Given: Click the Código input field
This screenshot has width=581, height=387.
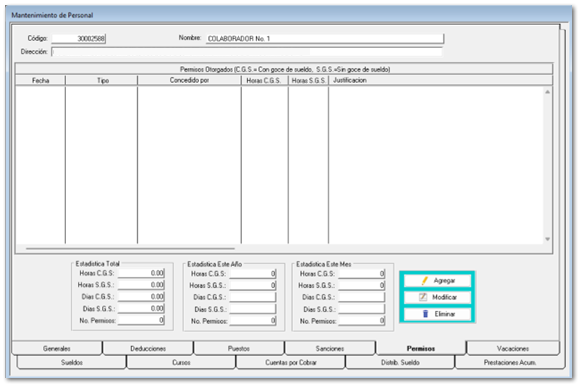Looking at the screenshot, I should point(79,39).
